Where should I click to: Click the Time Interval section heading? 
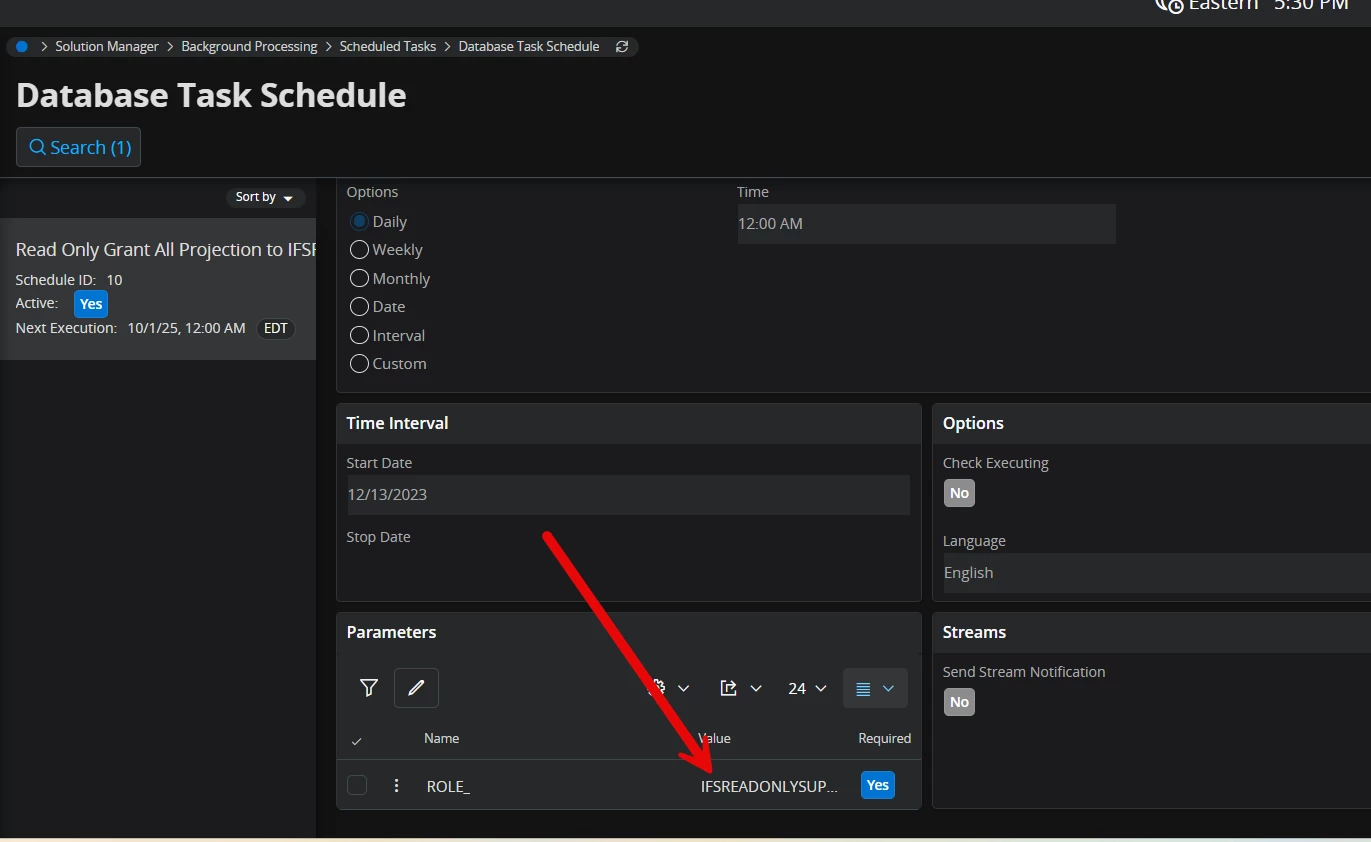point(397,423)
